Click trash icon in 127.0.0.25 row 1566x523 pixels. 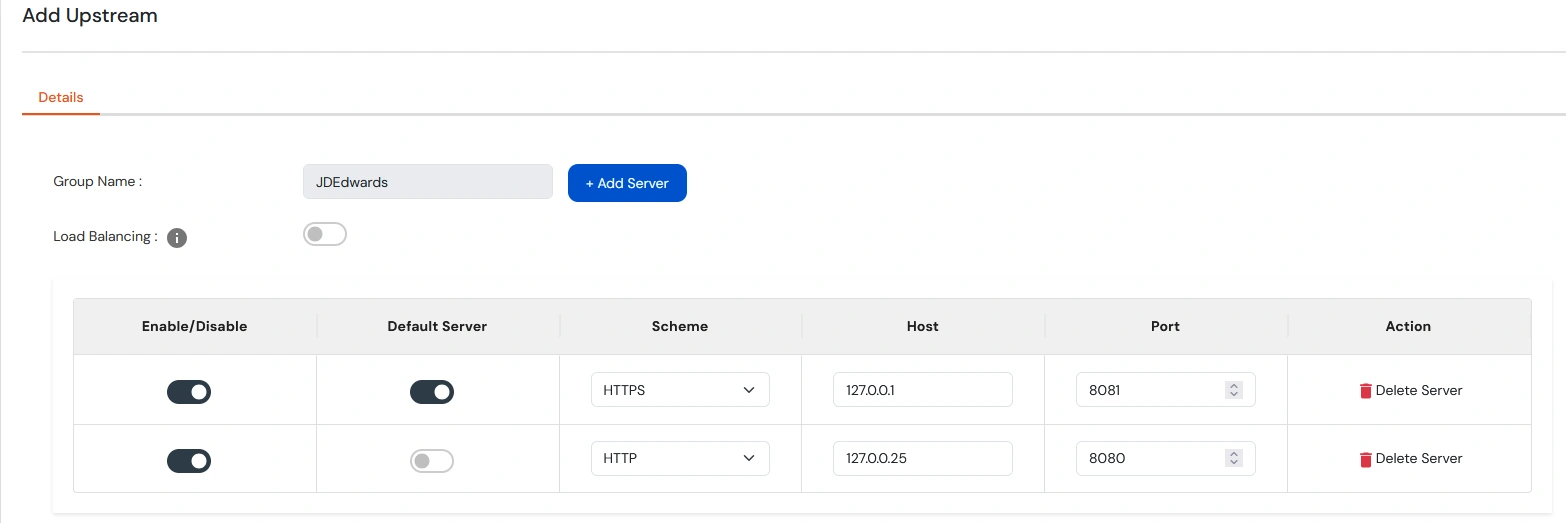pos(1365,459)
